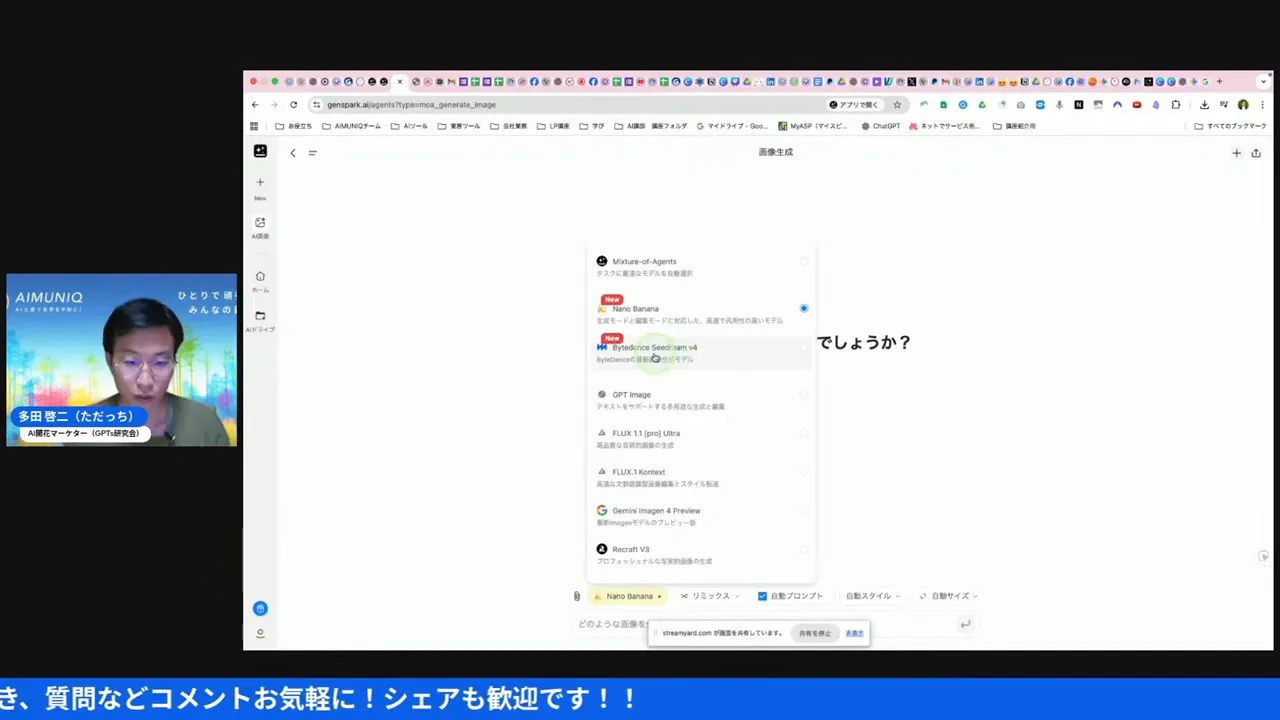Viewport: 1280px width, 720px height.
Task: Select the GPT Image model option
Action: [x=700, y=399]
